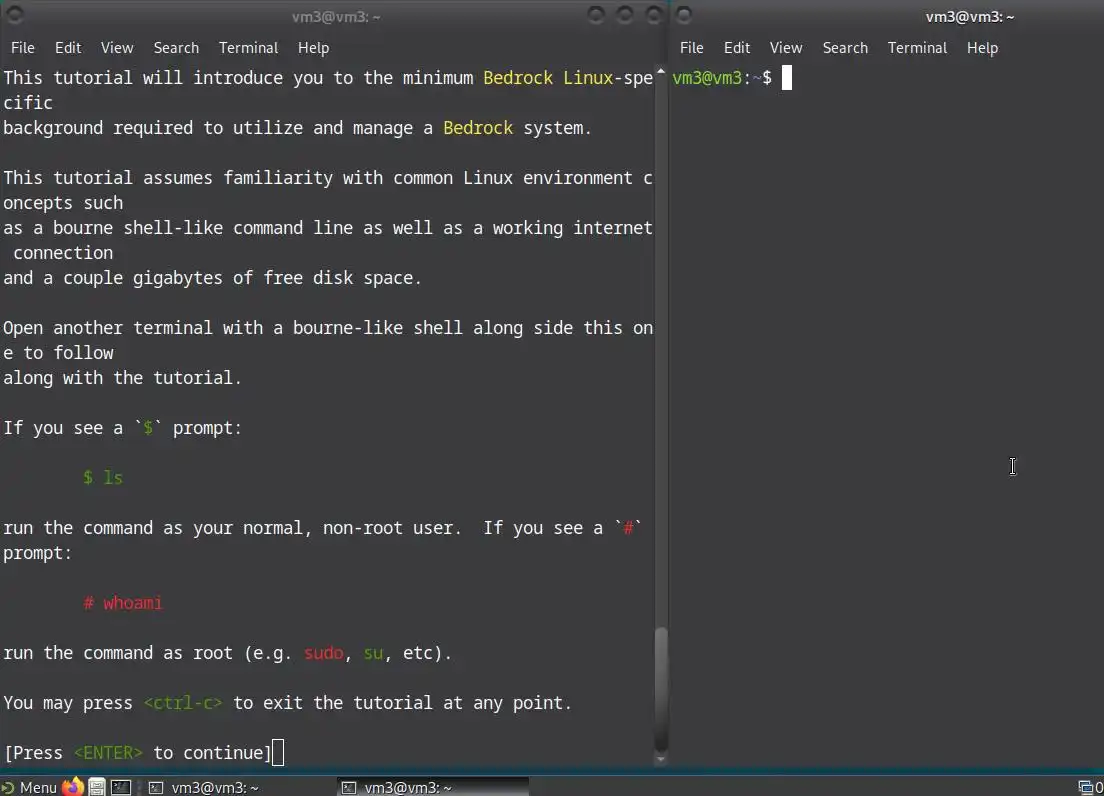
Task: Open Terminal menu in left terminal
Action: point(249,48)
